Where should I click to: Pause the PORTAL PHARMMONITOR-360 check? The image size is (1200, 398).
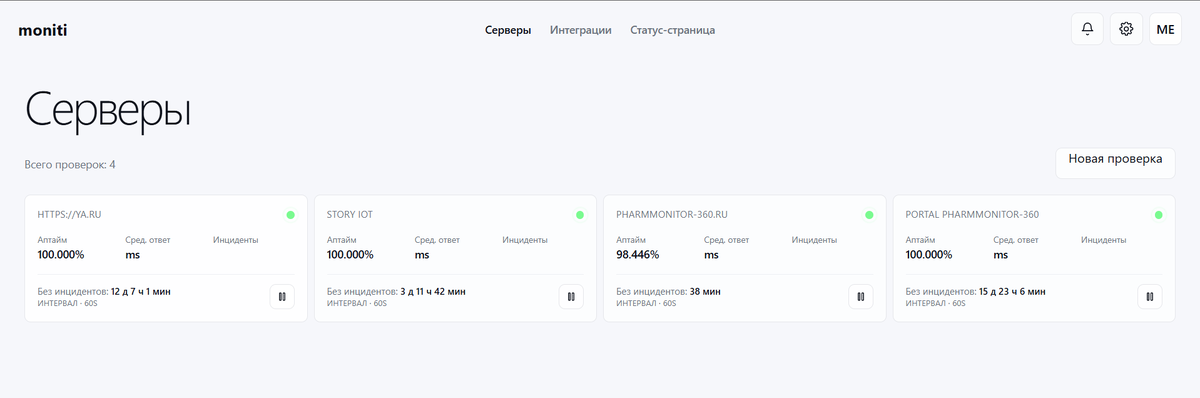tap(1150, 296)
